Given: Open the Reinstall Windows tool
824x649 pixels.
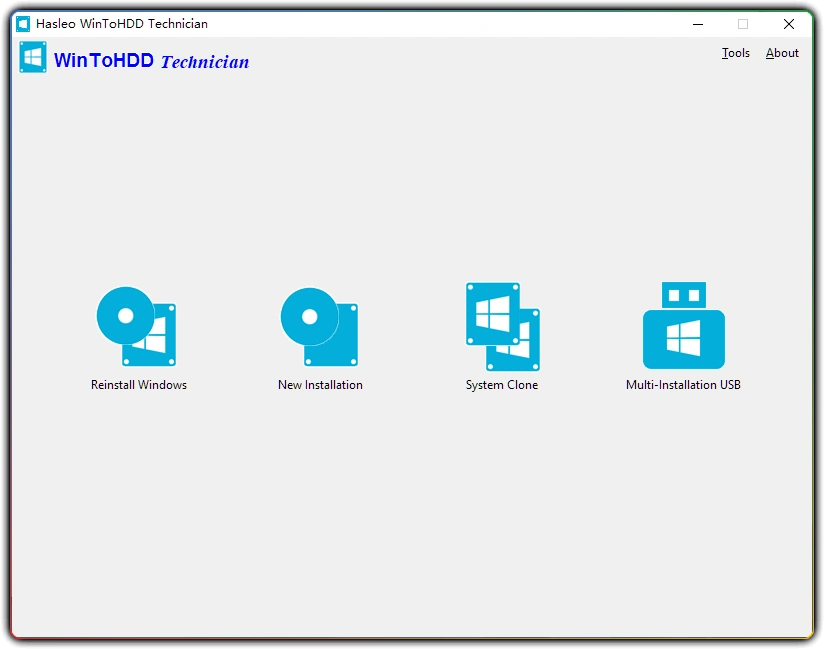Looking at the screenshot, I should 137,325.
